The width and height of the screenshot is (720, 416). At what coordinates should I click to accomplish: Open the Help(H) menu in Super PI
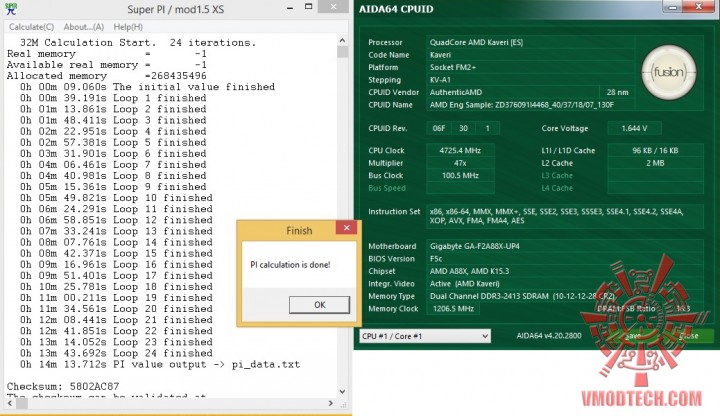[x=128, y=27]
